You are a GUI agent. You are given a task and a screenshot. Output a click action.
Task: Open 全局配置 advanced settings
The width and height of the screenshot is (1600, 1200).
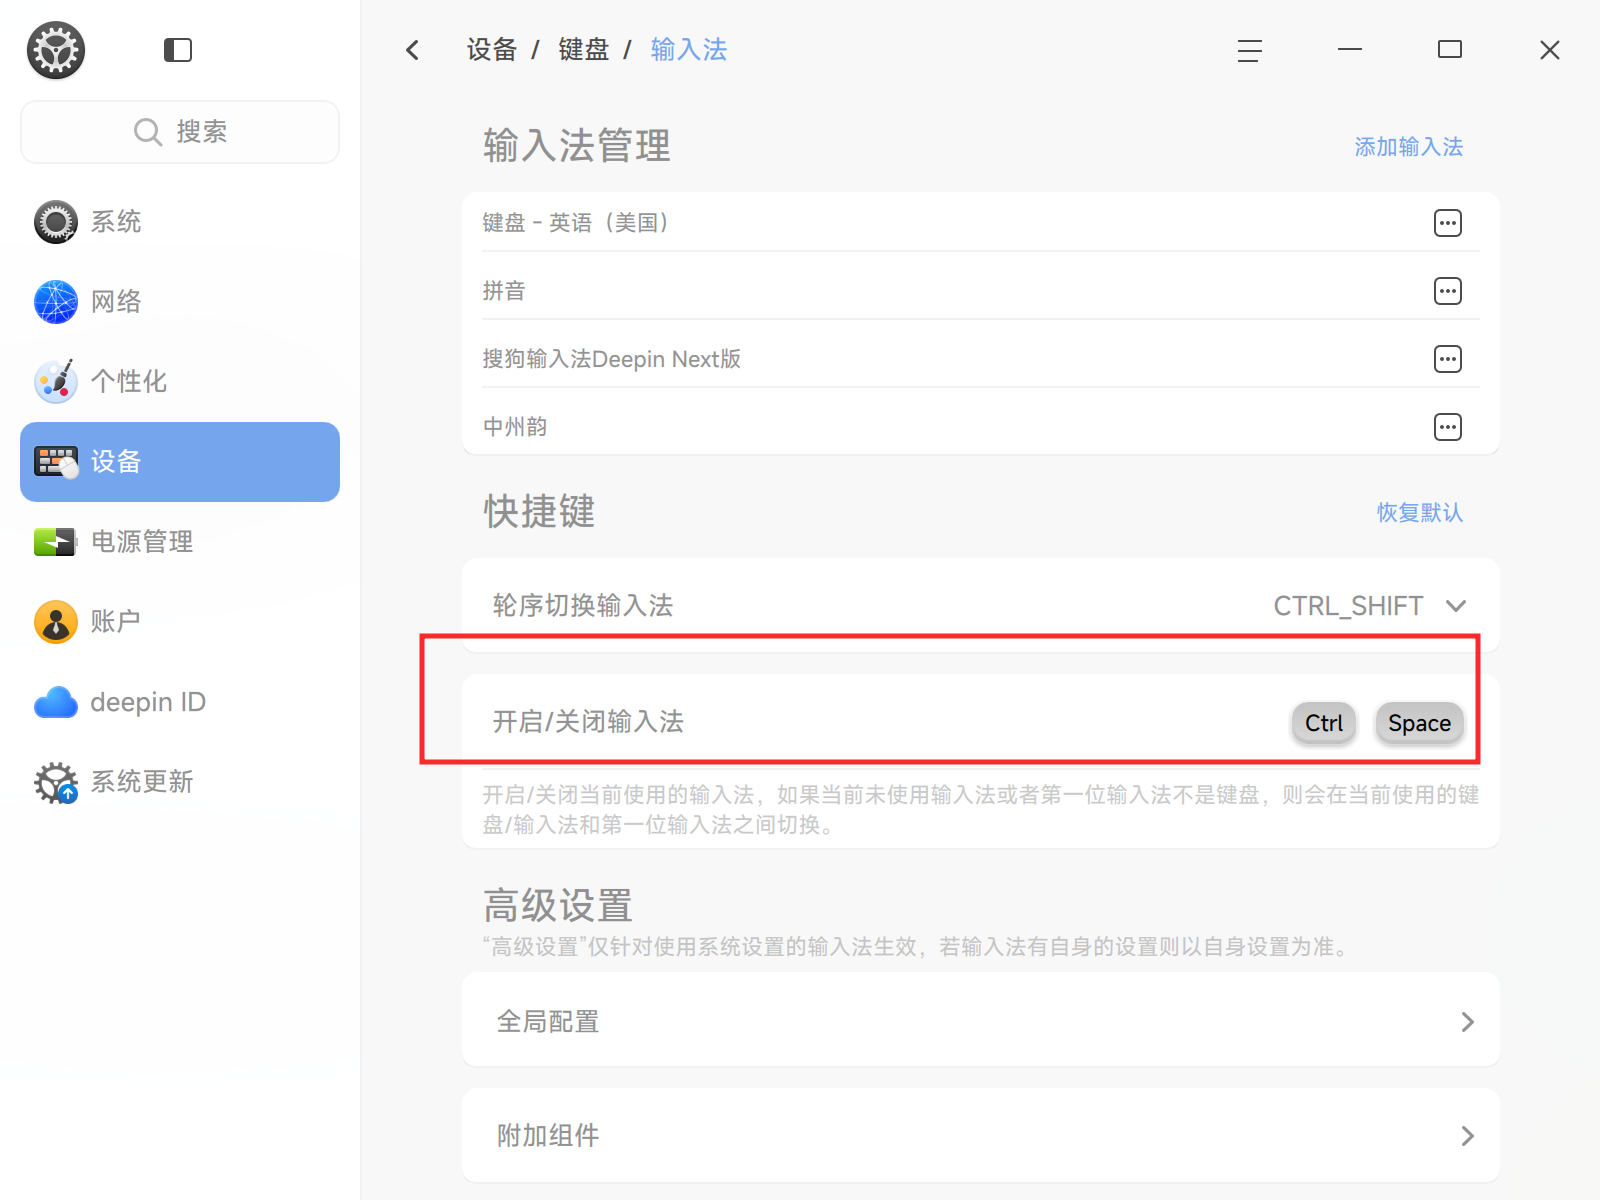980,1021
